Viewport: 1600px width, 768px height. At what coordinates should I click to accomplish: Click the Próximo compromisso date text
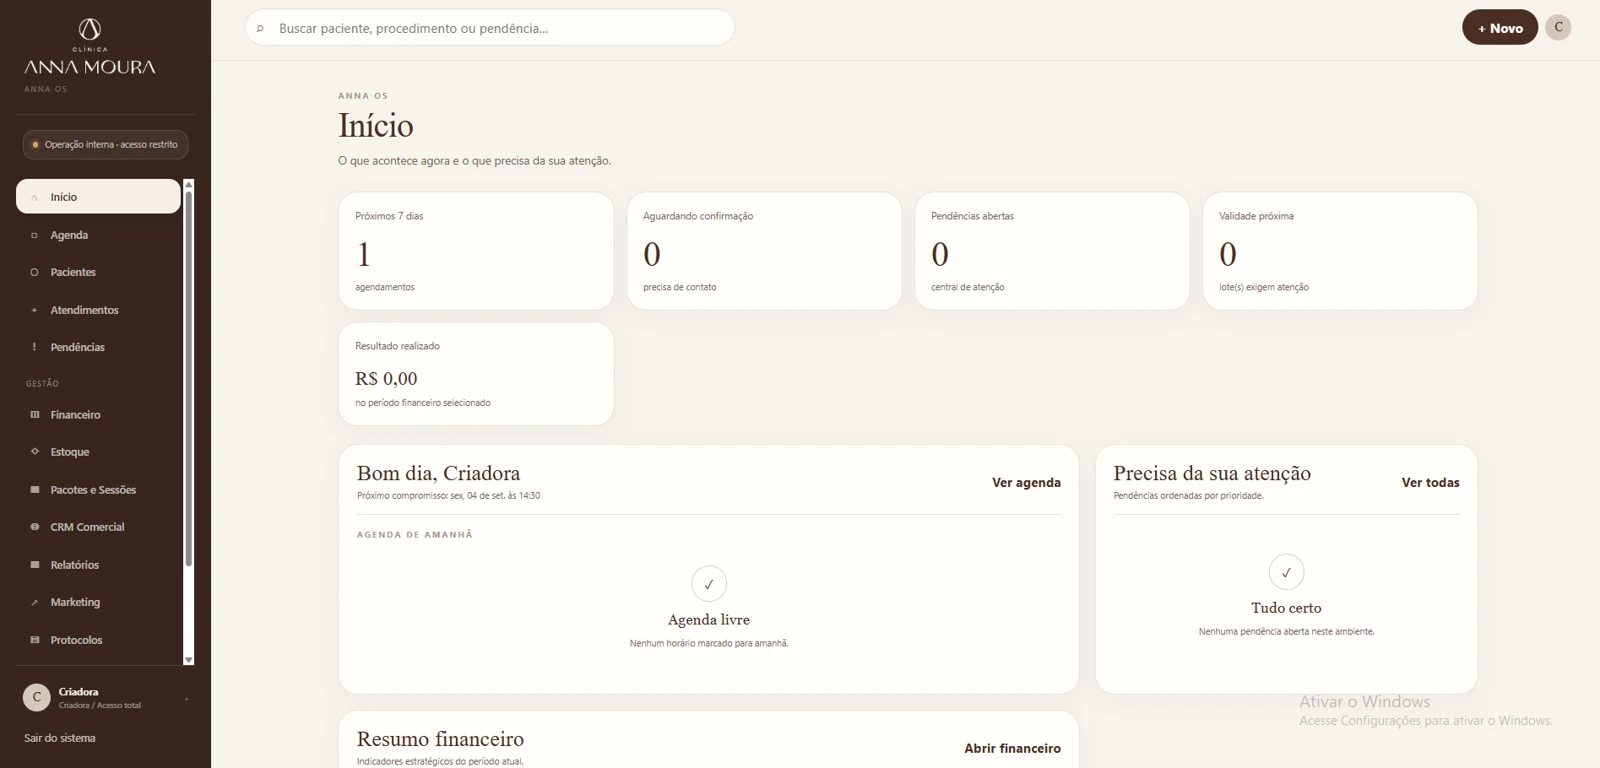(x=449, y=496)
